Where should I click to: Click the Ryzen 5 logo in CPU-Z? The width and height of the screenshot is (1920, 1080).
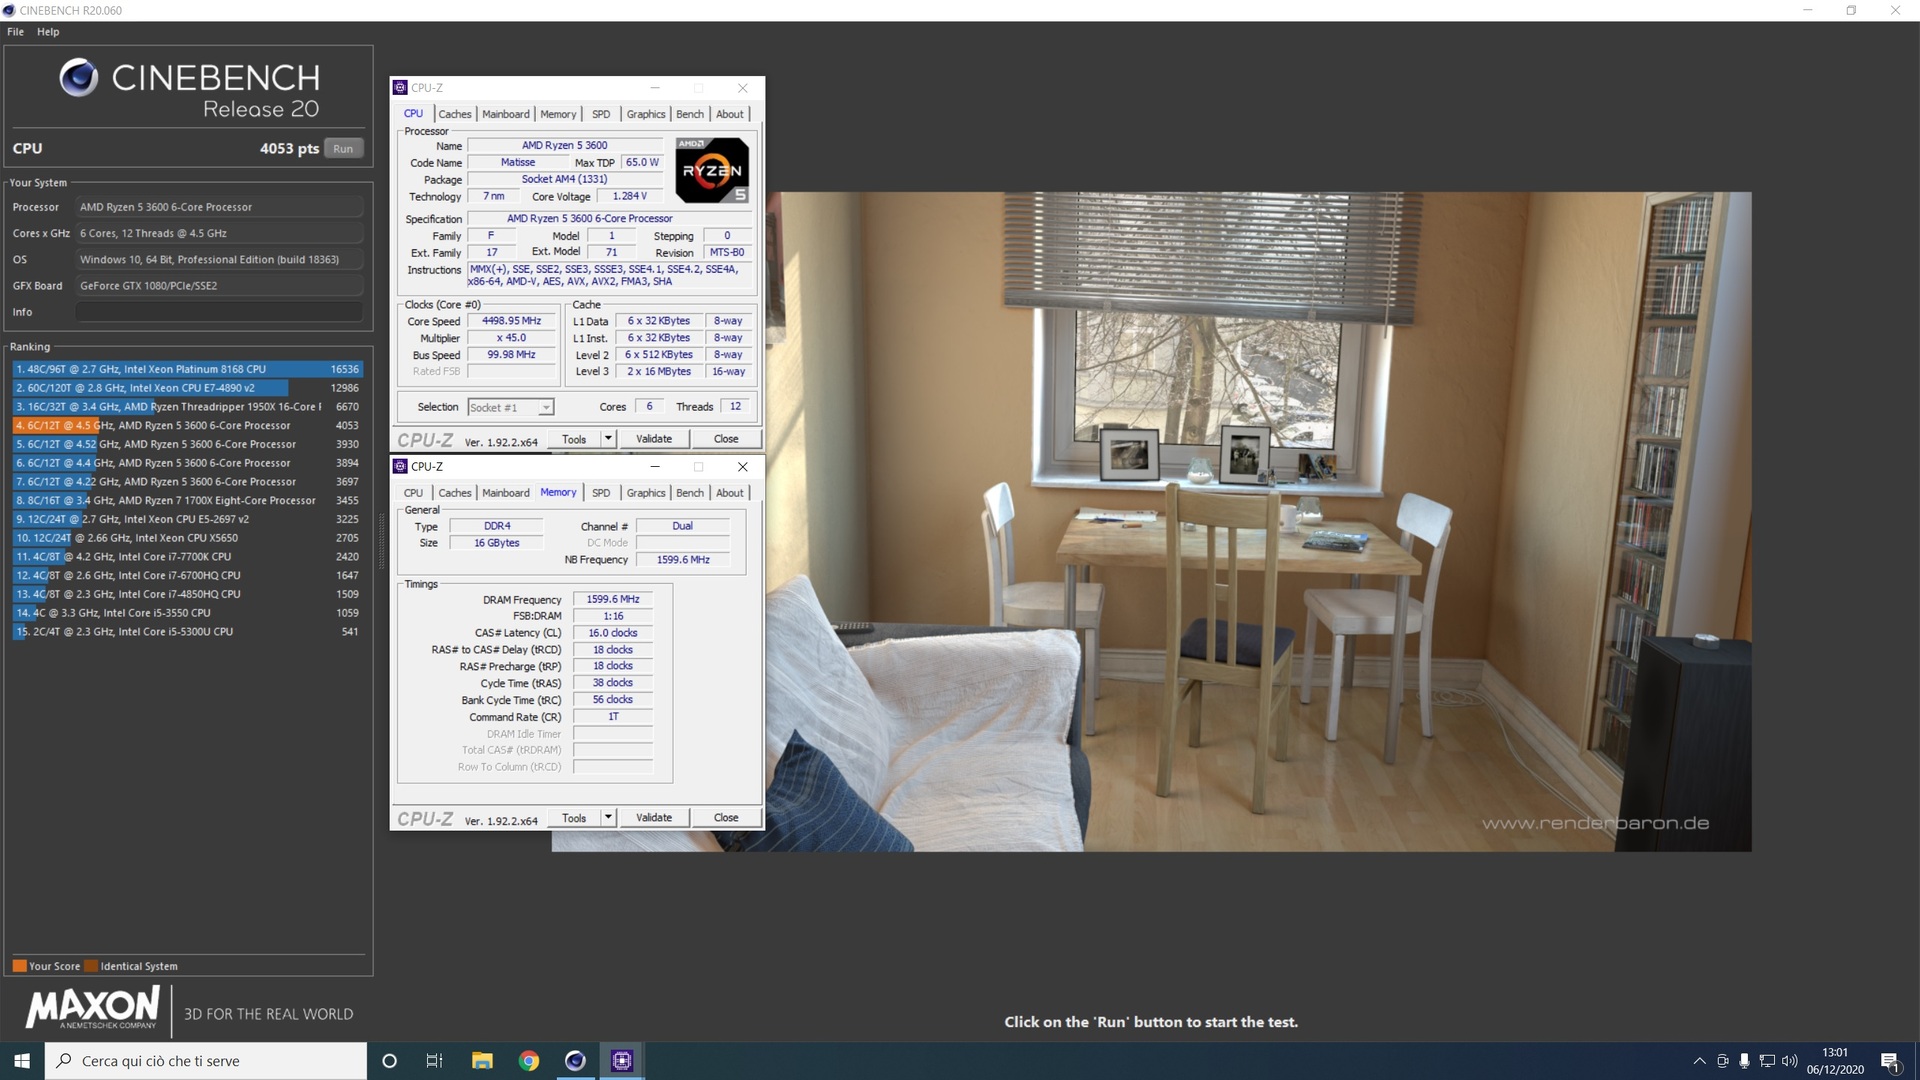coord(712,170)
